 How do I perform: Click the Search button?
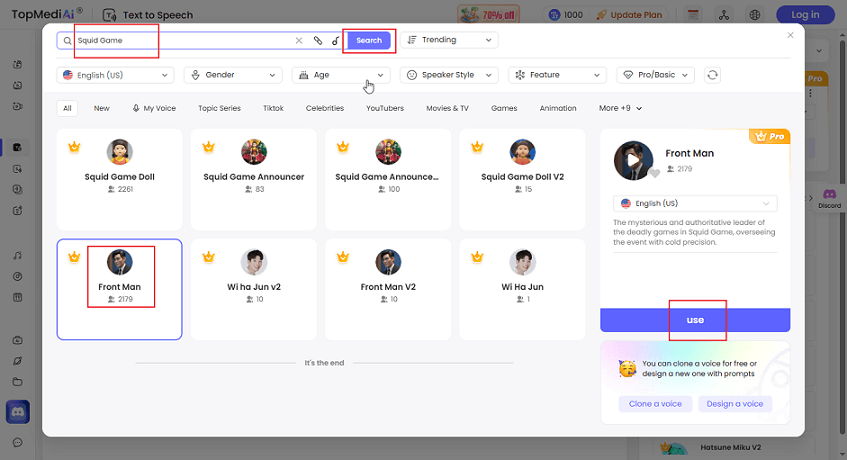click(x=369, y=40)
